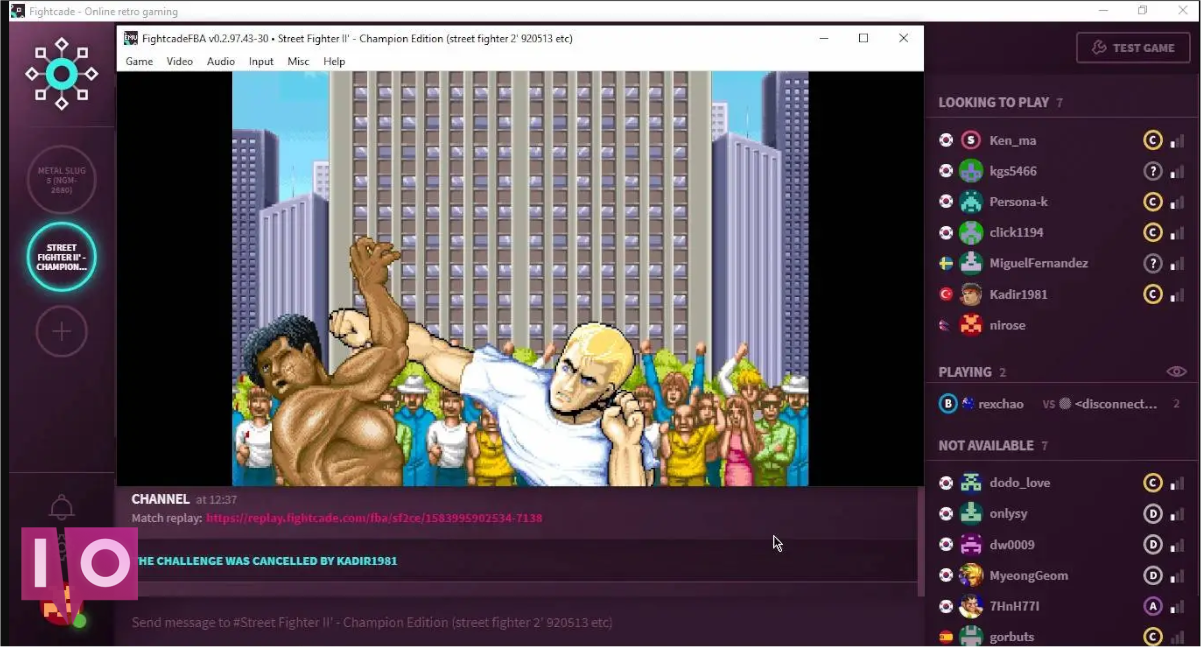Select rexchao in the PLAYING list
This screenshot has height=647, width=1201.
point(1001,404)
